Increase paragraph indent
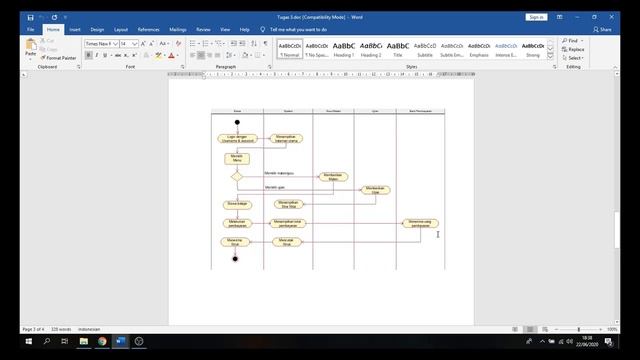The width and height of the screenshot is (640, 360). pos(242,43)
